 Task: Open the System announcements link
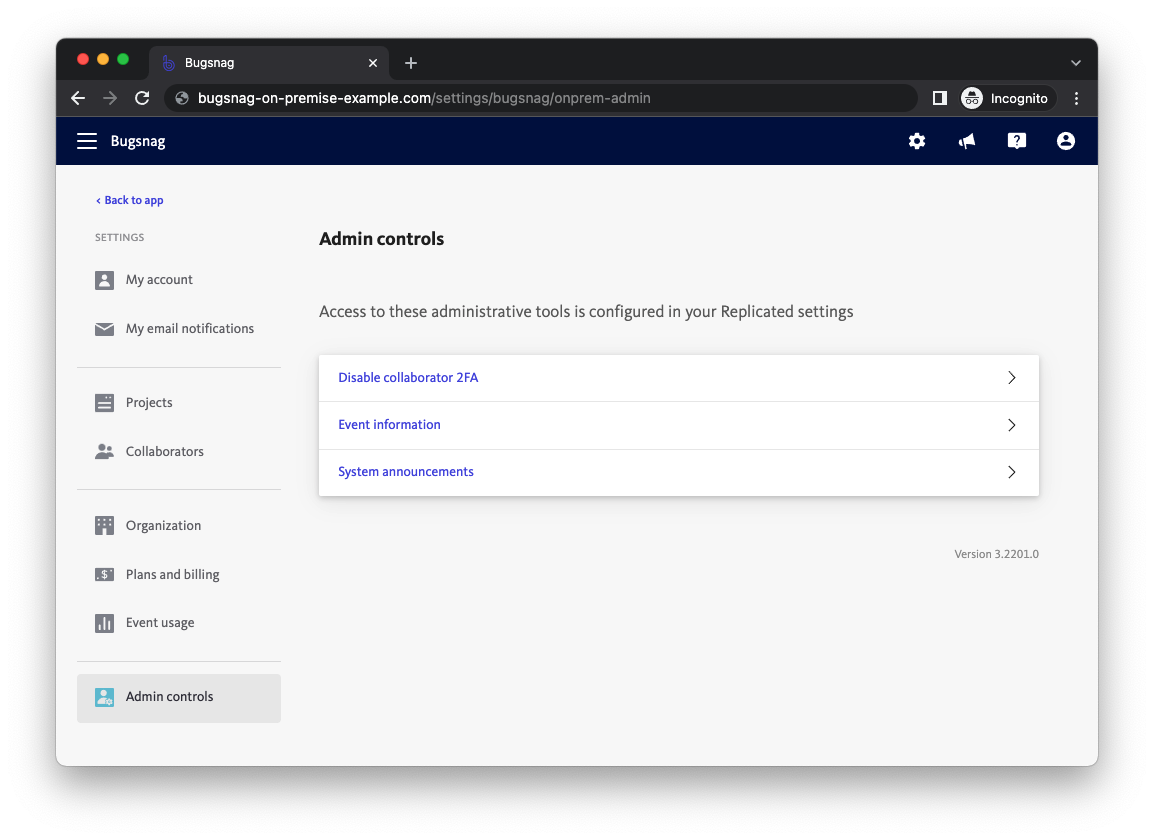[406, 472]
